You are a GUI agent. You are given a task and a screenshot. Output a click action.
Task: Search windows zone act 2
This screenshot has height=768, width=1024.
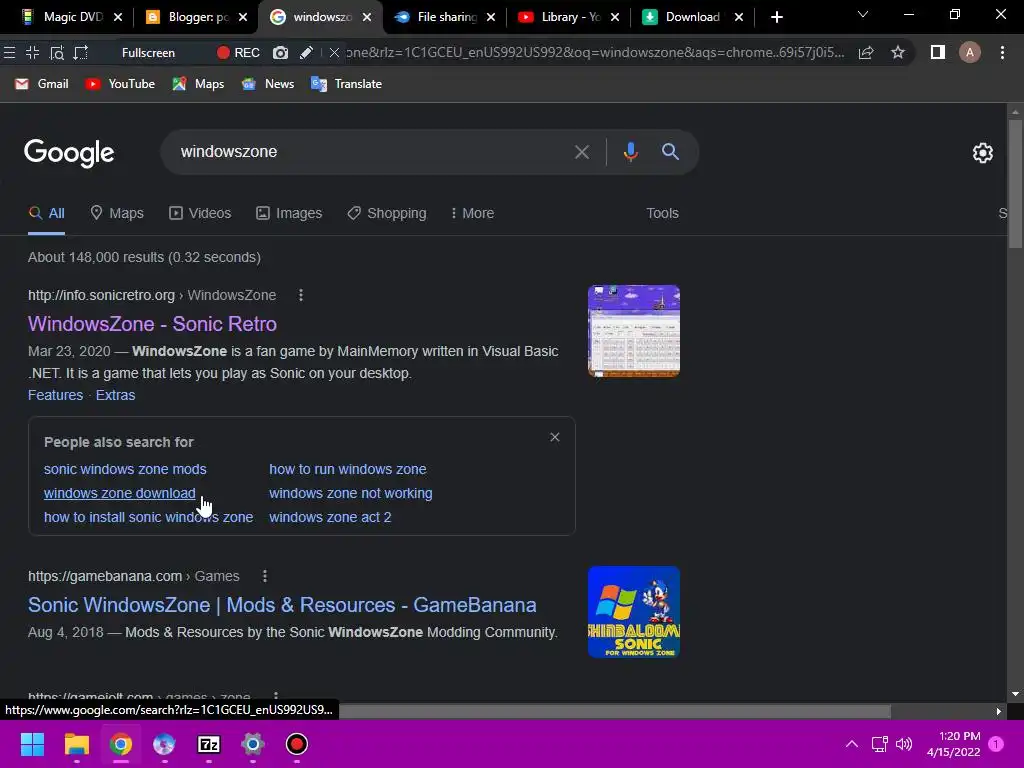(x=330, y=517)
